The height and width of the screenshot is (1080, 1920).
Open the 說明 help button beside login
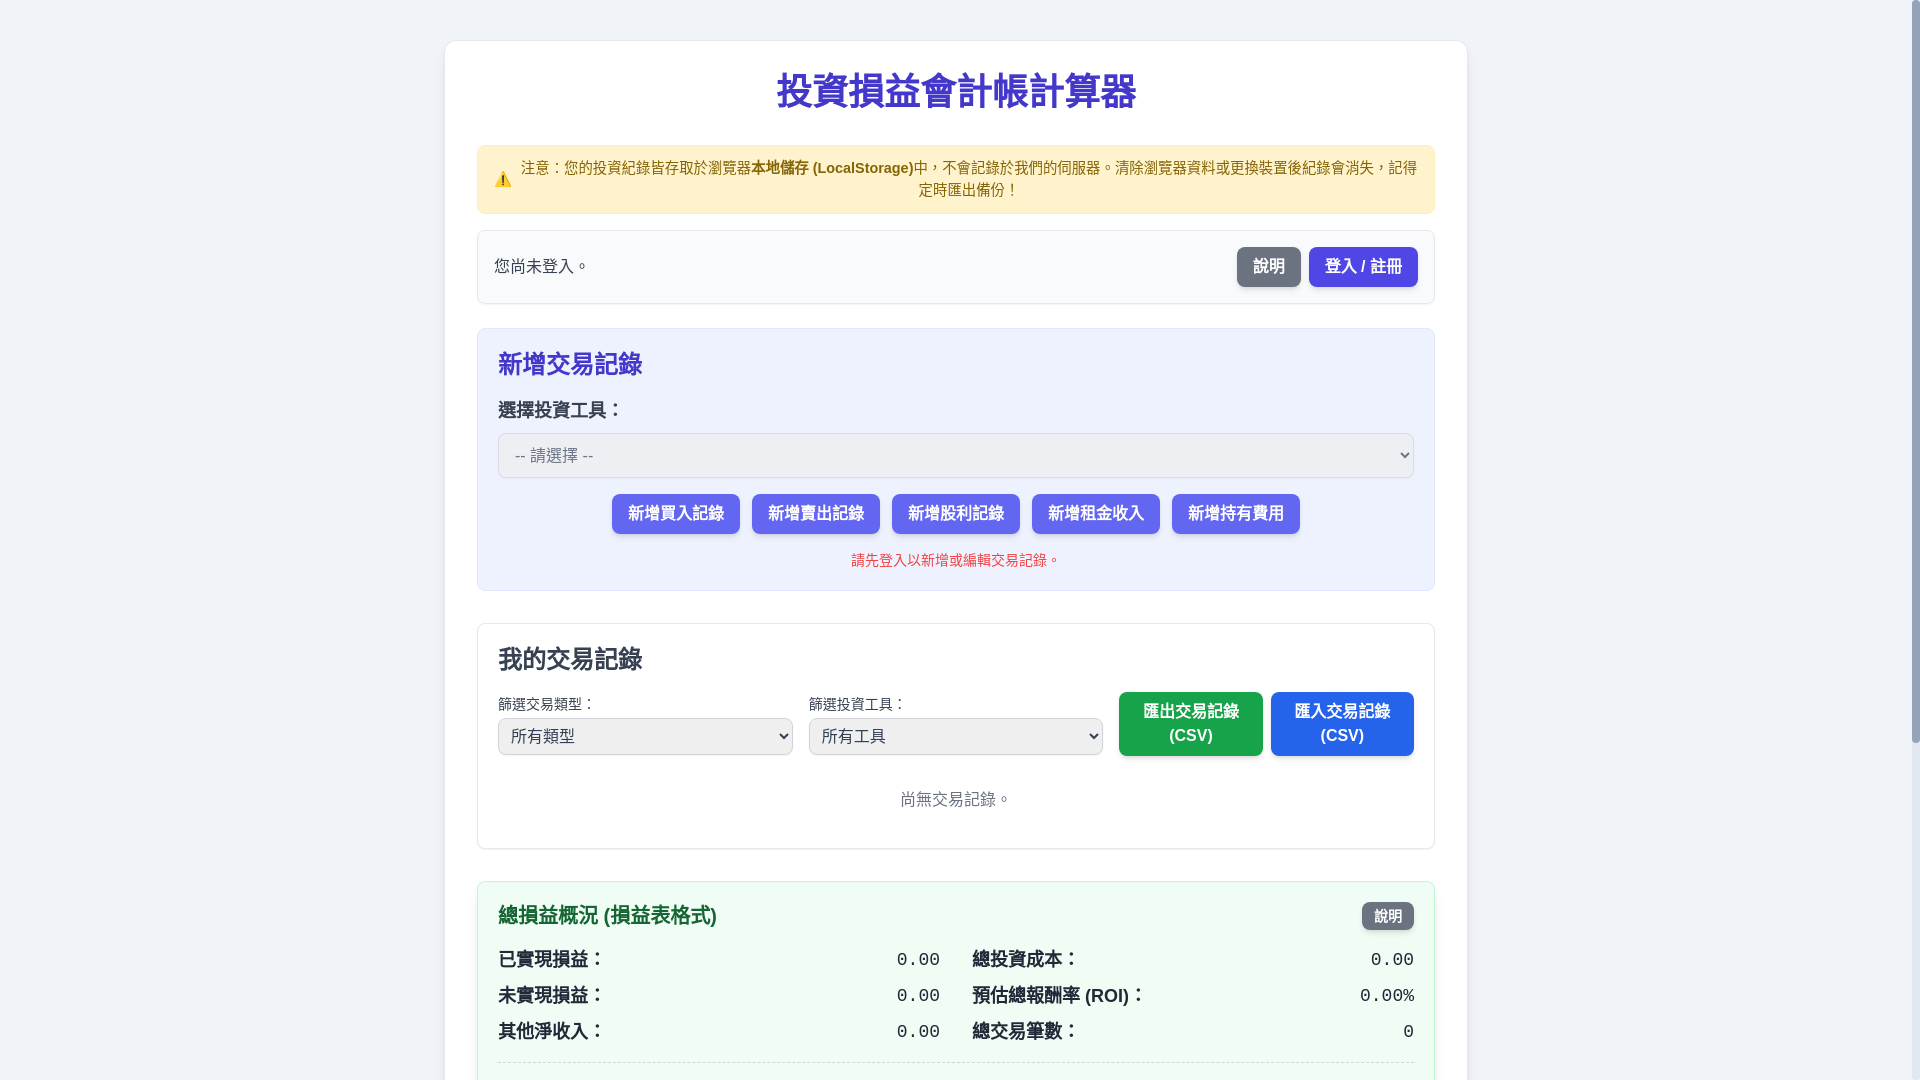pyautogui.click(x=1268, y=267)
